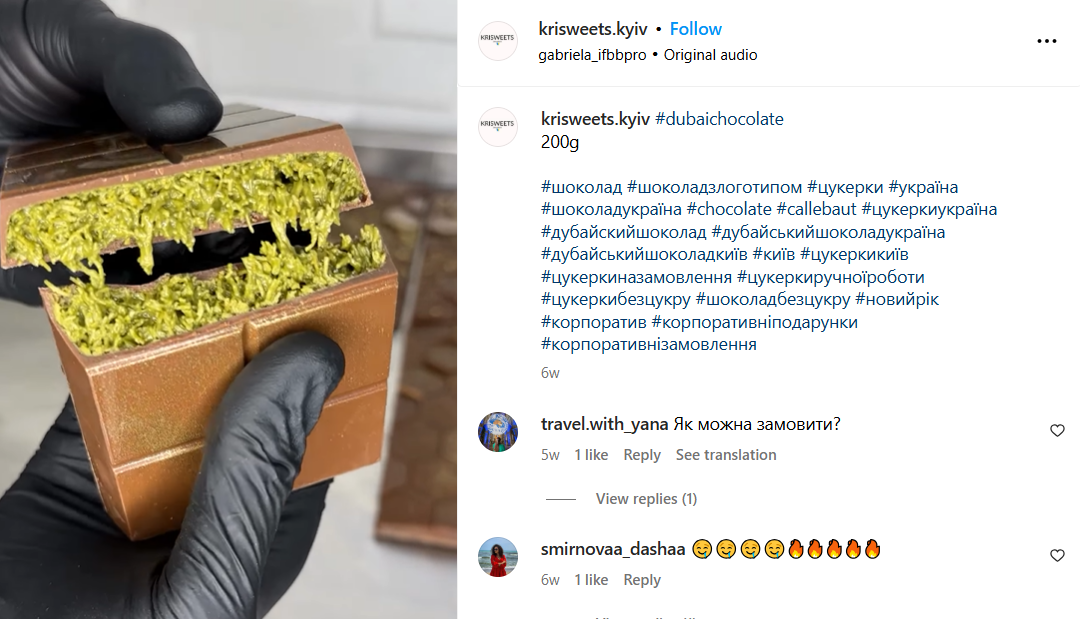The height and width of the screenshot is (619, 1080).
Task: Open the Original audio link
Action: (x=710, y=55)
